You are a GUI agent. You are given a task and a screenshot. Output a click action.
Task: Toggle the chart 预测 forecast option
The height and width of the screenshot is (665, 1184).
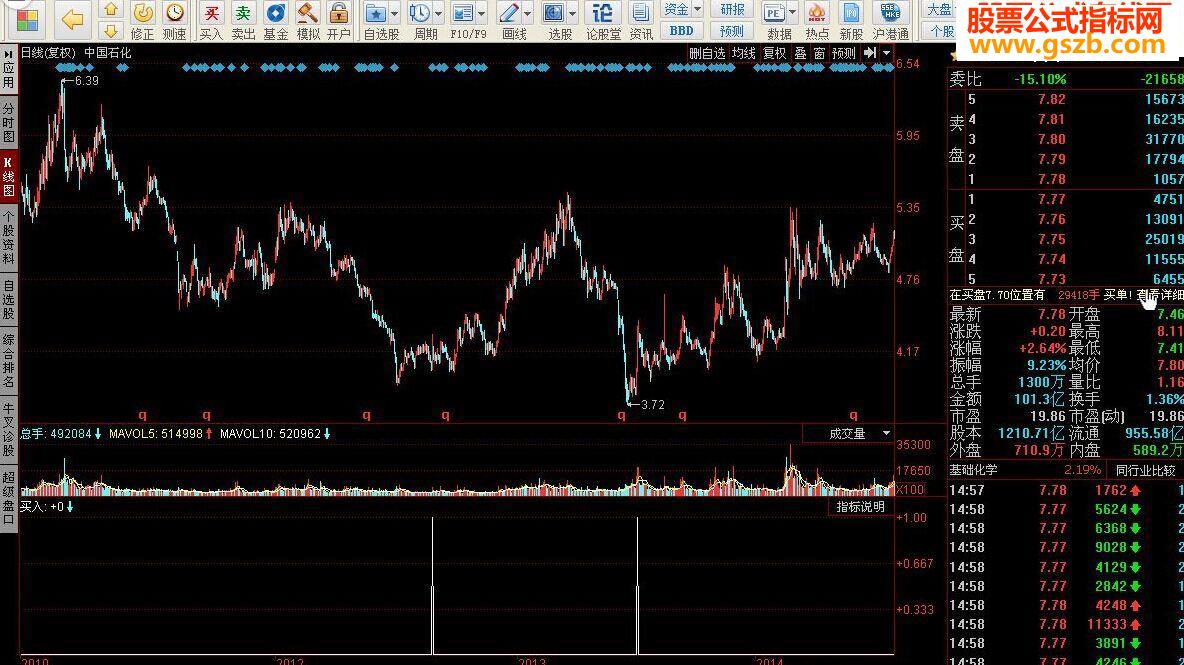843,53
